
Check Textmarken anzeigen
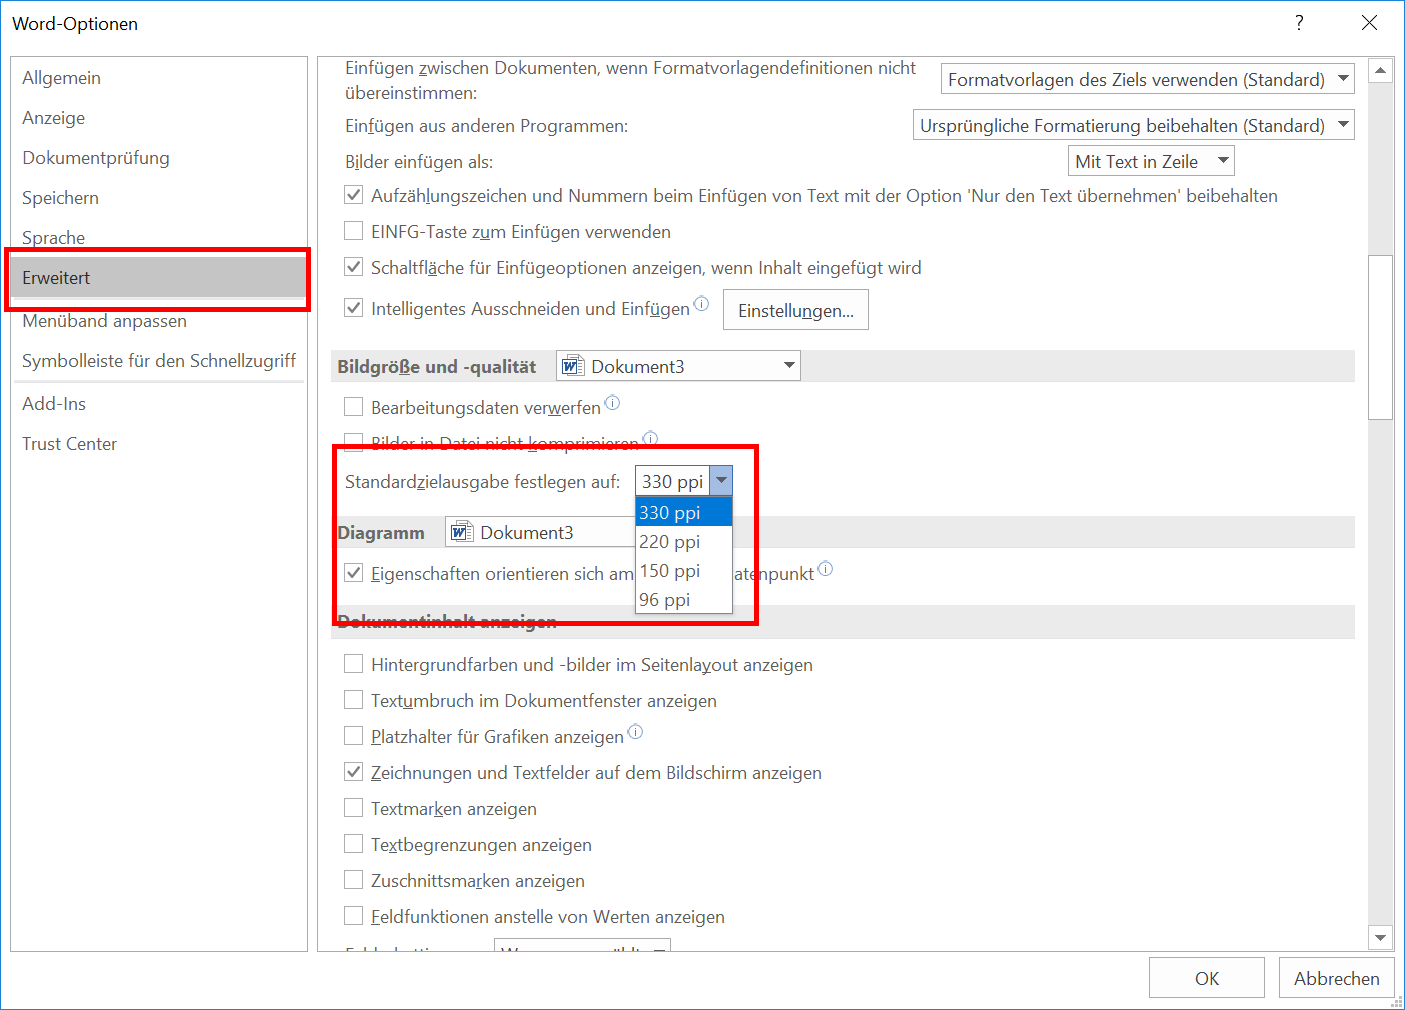tap(353, 808)
